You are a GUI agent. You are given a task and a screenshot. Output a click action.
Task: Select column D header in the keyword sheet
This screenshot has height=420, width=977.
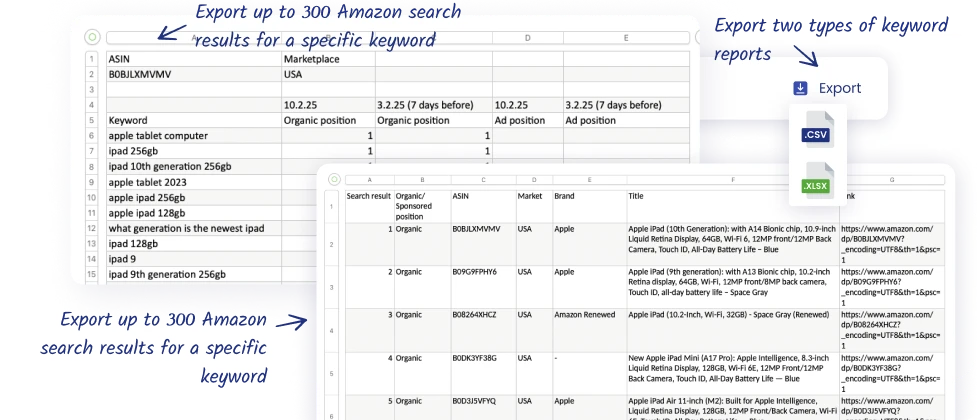click(x=527, y=38)
